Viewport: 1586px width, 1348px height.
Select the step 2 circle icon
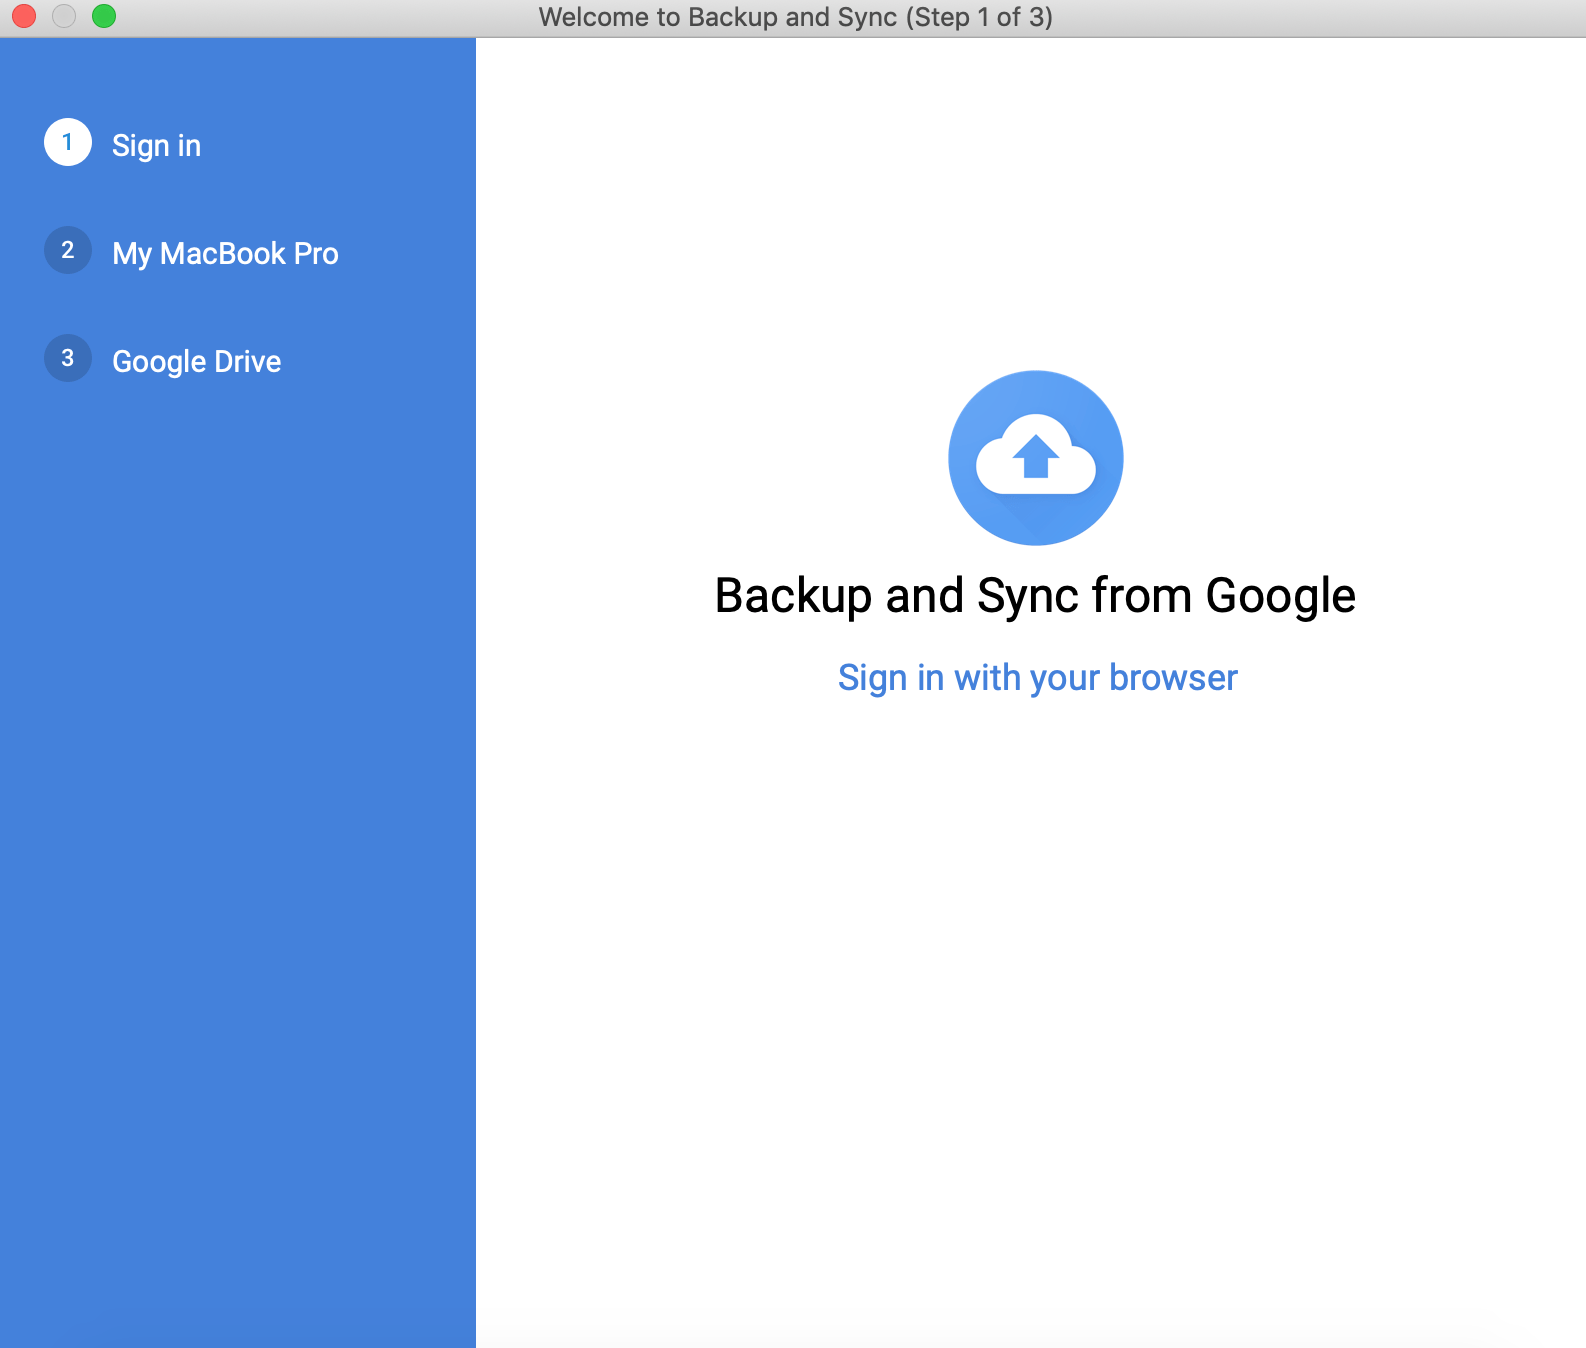point(68,250)
